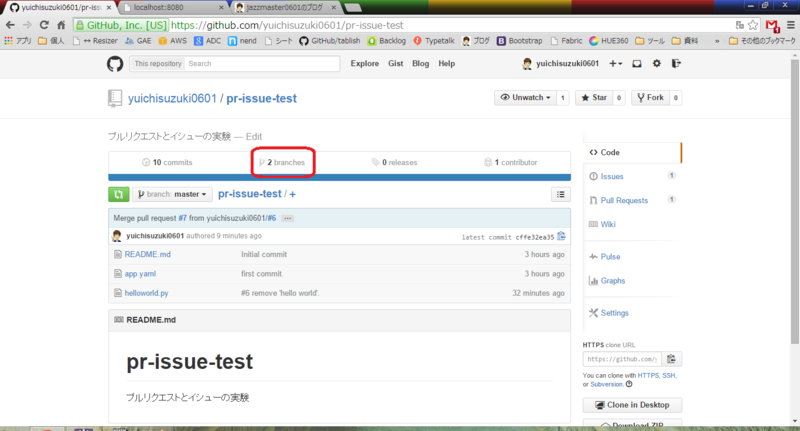
Task: Open the Backlog bookmark
Action: [x=387, y=41]
